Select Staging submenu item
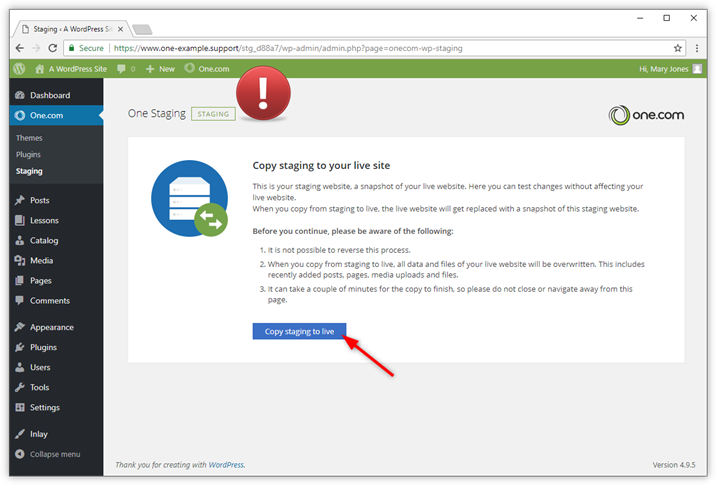Image resolution: width=716 pixels, height=485 pixels. pos(29,171)
